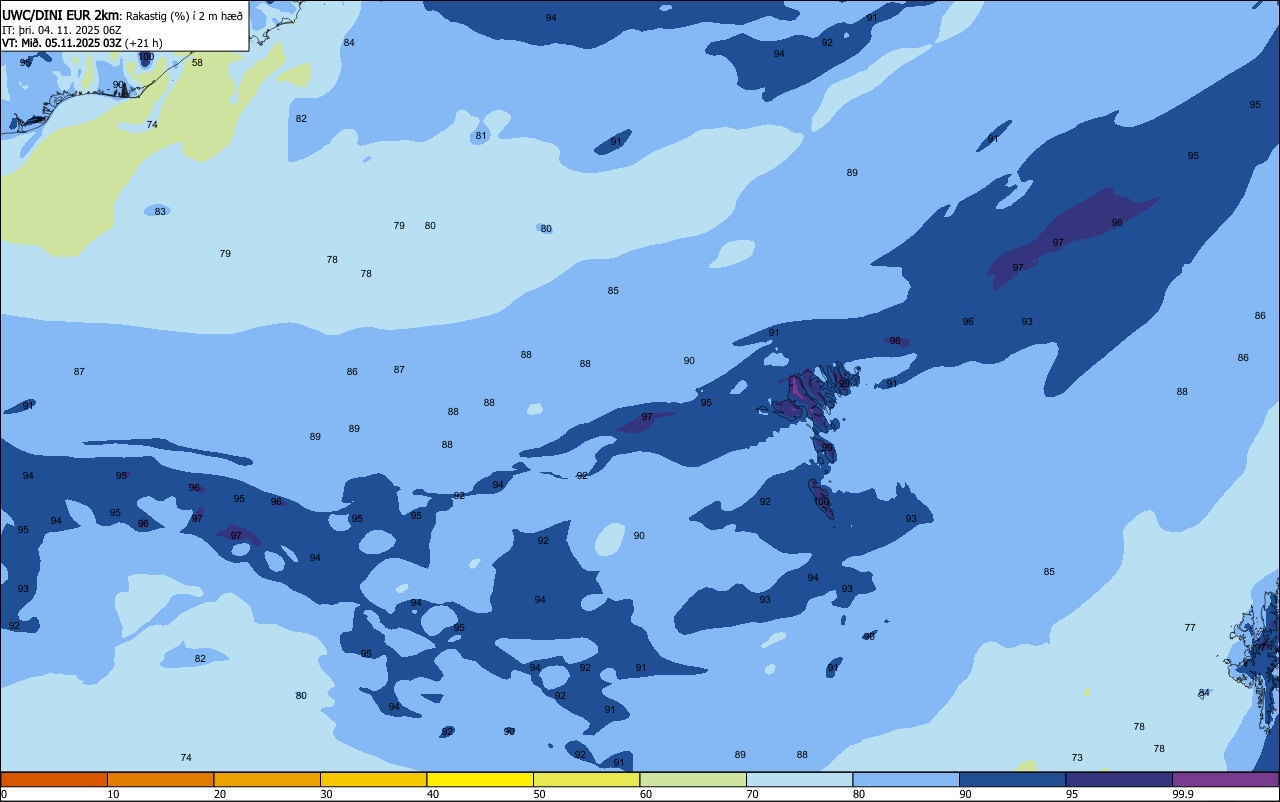This screenshot has height=802, width=1280.
Task: Click the humidity value '77' on the map
Action: click(x=1190, y=627)
